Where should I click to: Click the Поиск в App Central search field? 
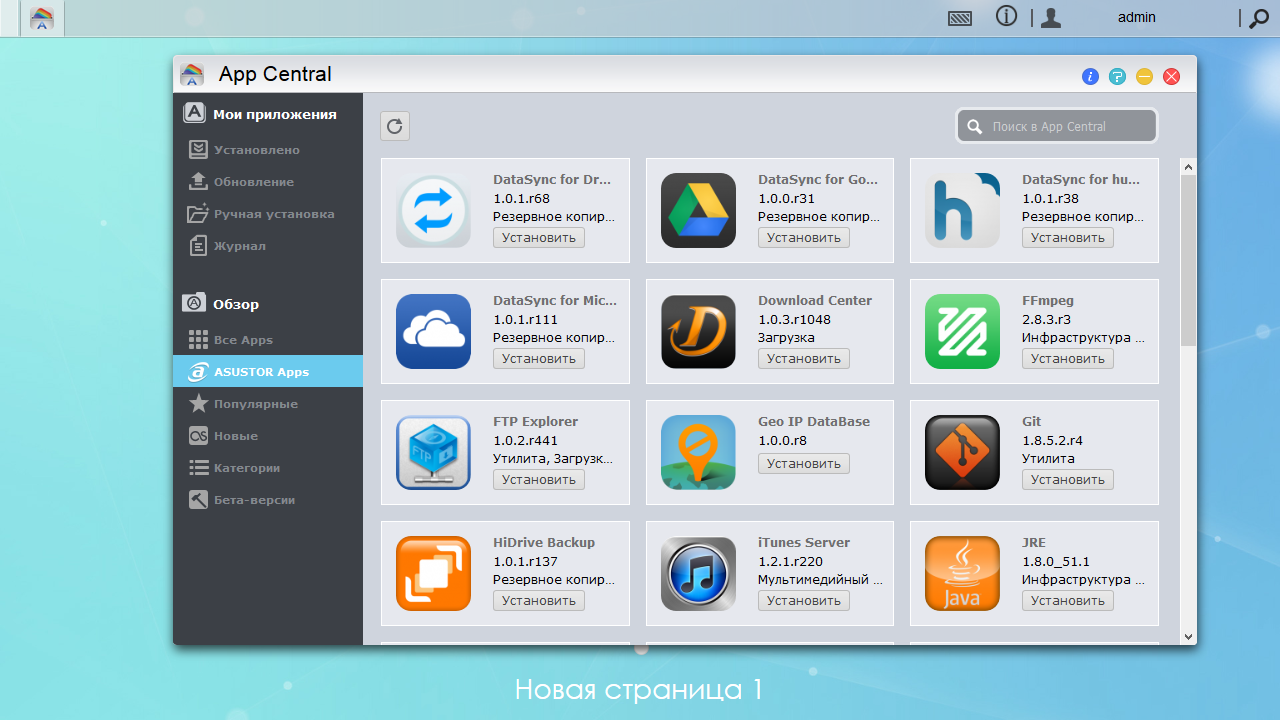point(1057,126)
